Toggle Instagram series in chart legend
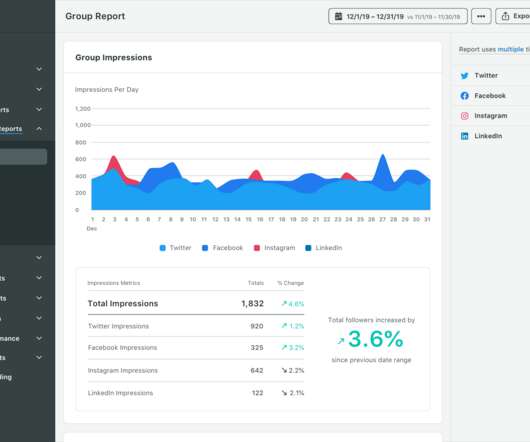Viewport: 530px width, 442px height. [274, 248]
